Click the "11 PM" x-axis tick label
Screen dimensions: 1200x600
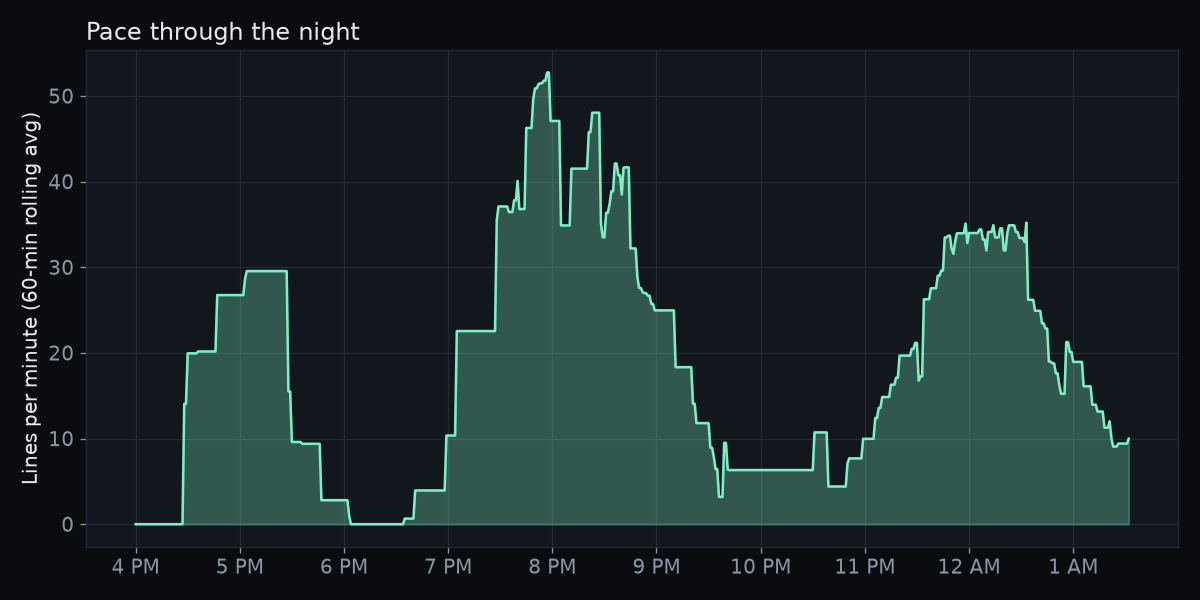tap(865, 567)
